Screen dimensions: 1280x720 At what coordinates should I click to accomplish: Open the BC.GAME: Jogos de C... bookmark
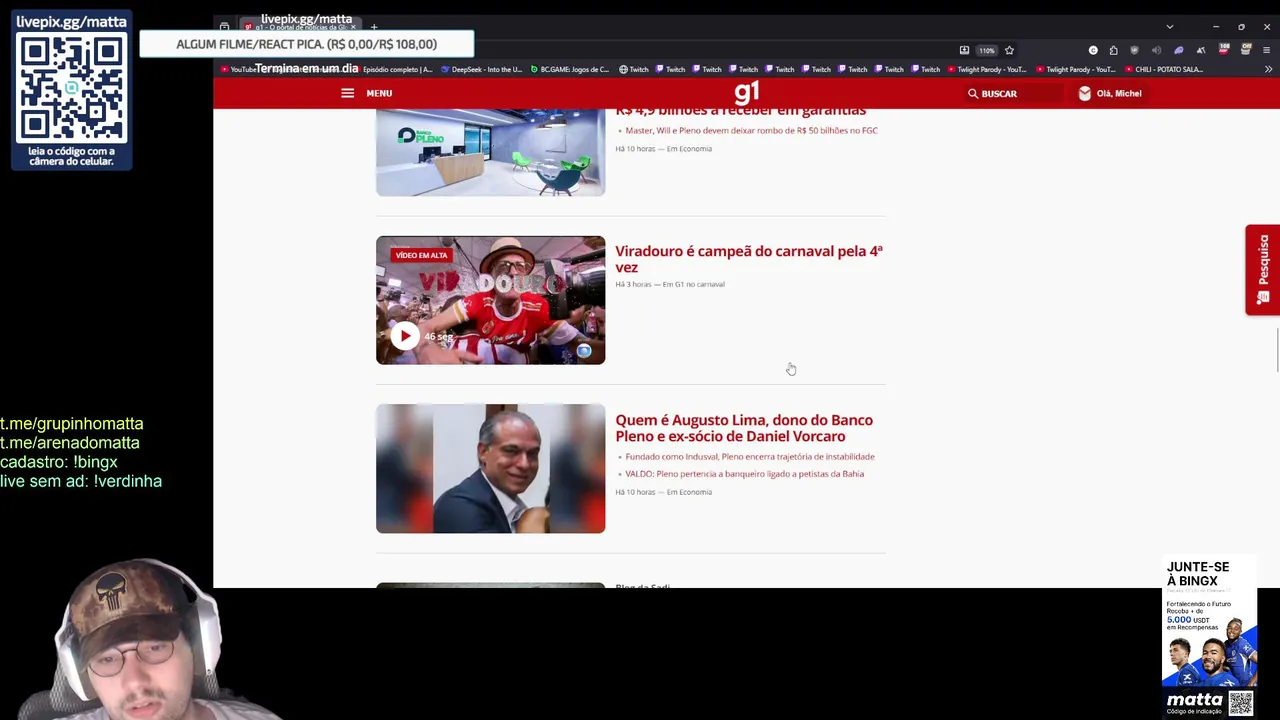(569, 69)
